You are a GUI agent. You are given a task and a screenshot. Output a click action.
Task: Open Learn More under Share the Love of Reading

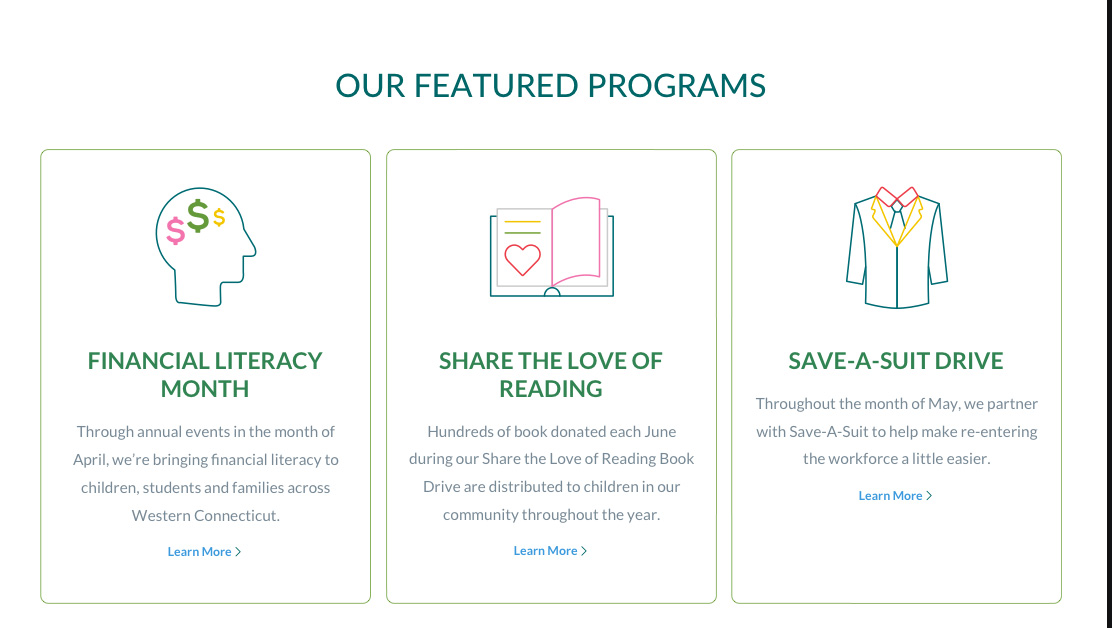pos(546,551)
